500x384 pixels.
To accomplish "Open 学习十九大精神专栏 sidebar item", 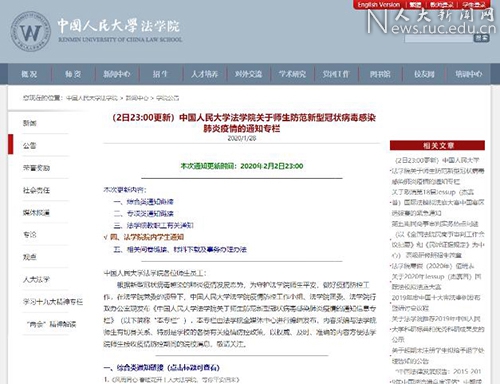I will pos(53,302).
